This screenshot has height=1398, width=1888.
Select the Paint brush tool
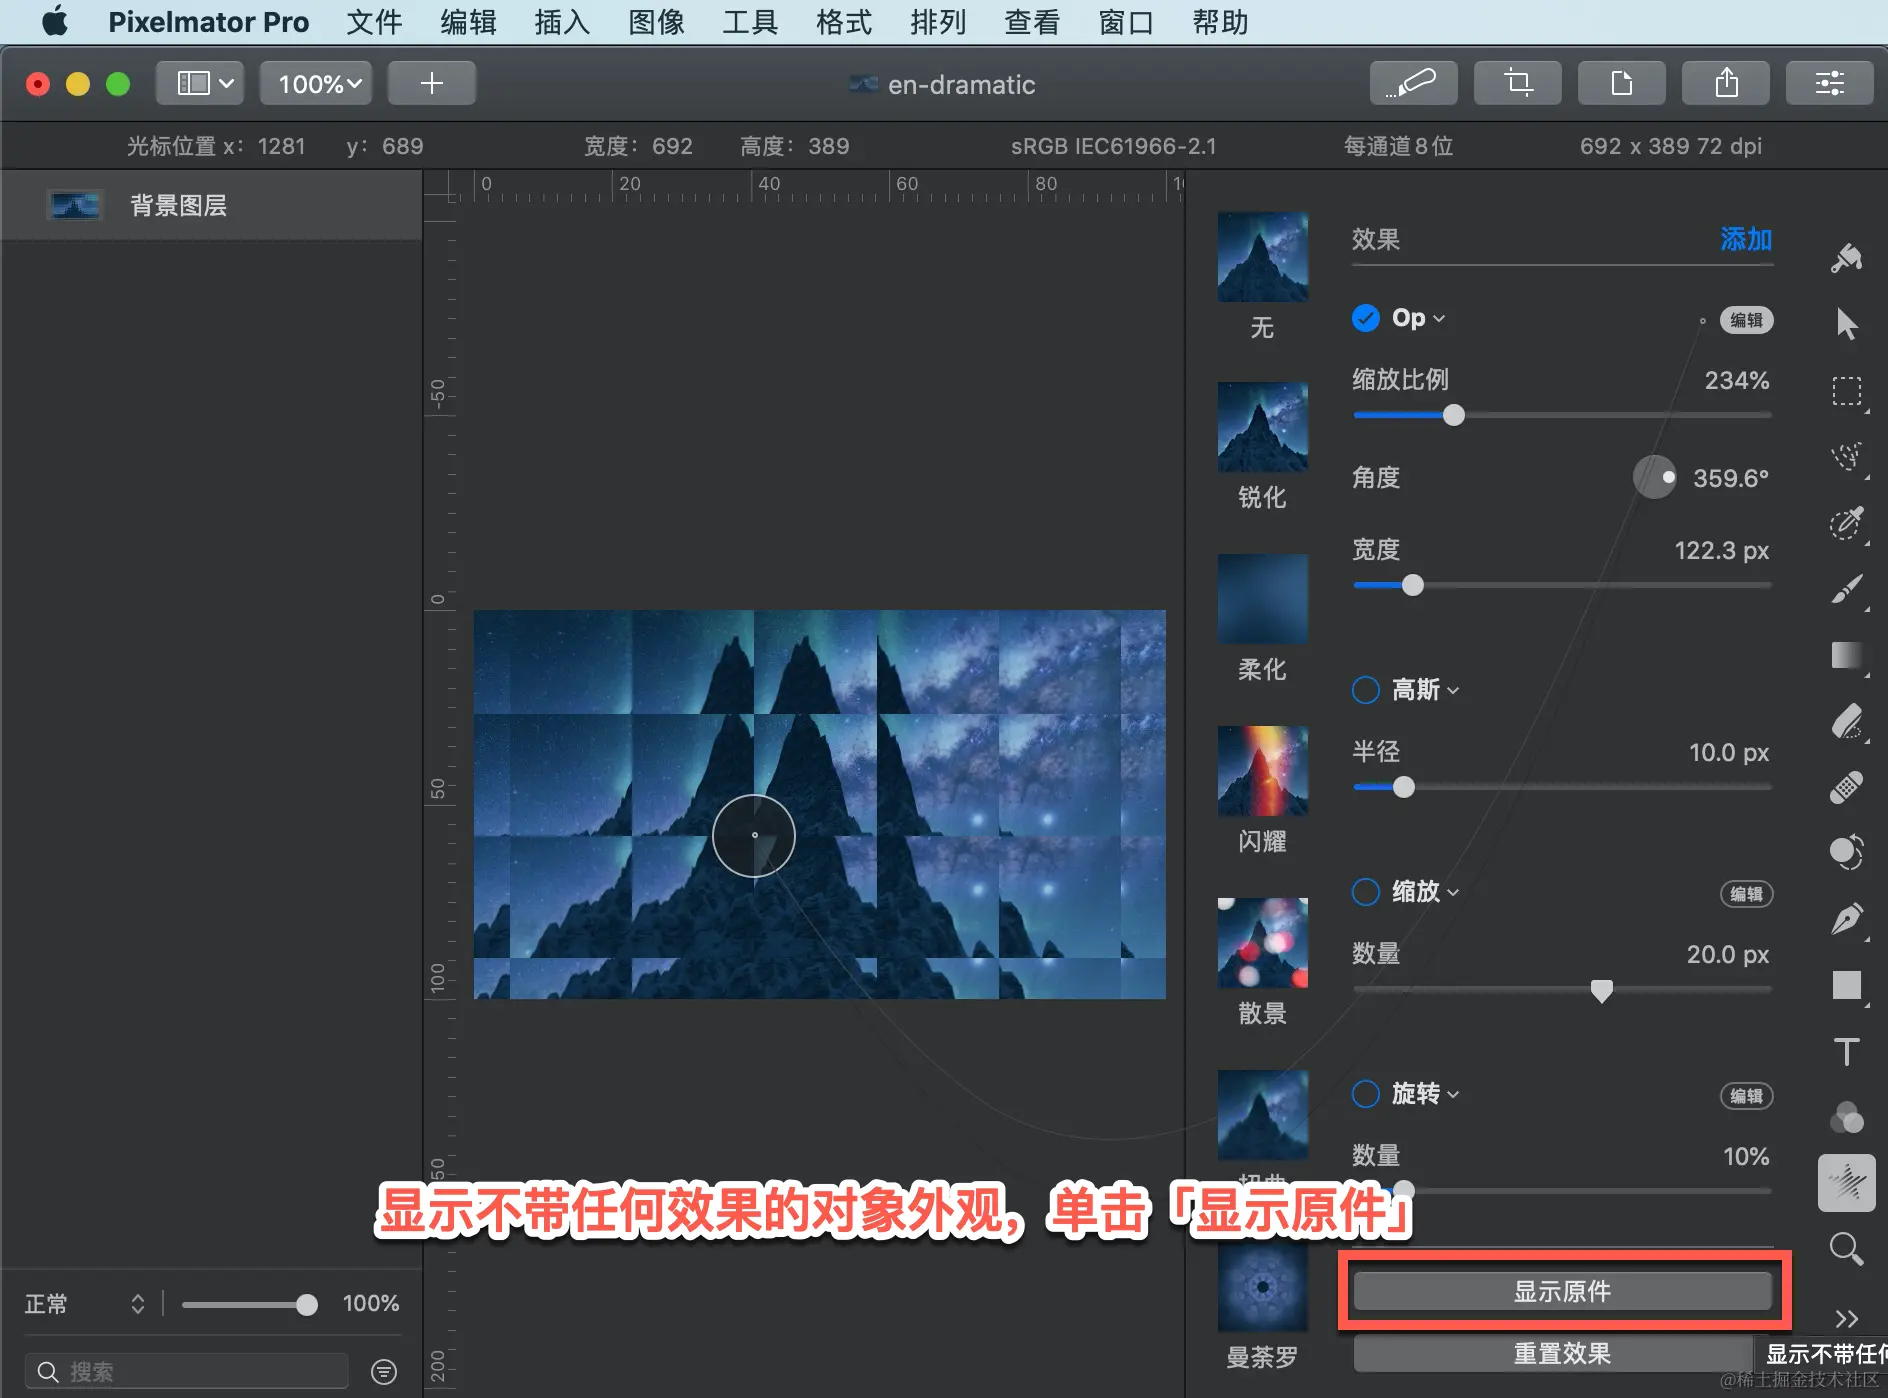1846,589
